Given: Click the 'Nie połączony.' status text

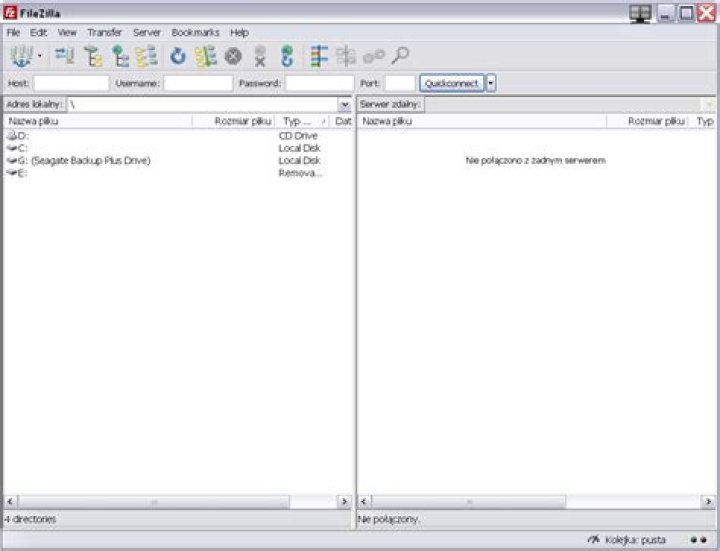Looking at the screenshot, I should pyautogui.click(x=388, y=519).
